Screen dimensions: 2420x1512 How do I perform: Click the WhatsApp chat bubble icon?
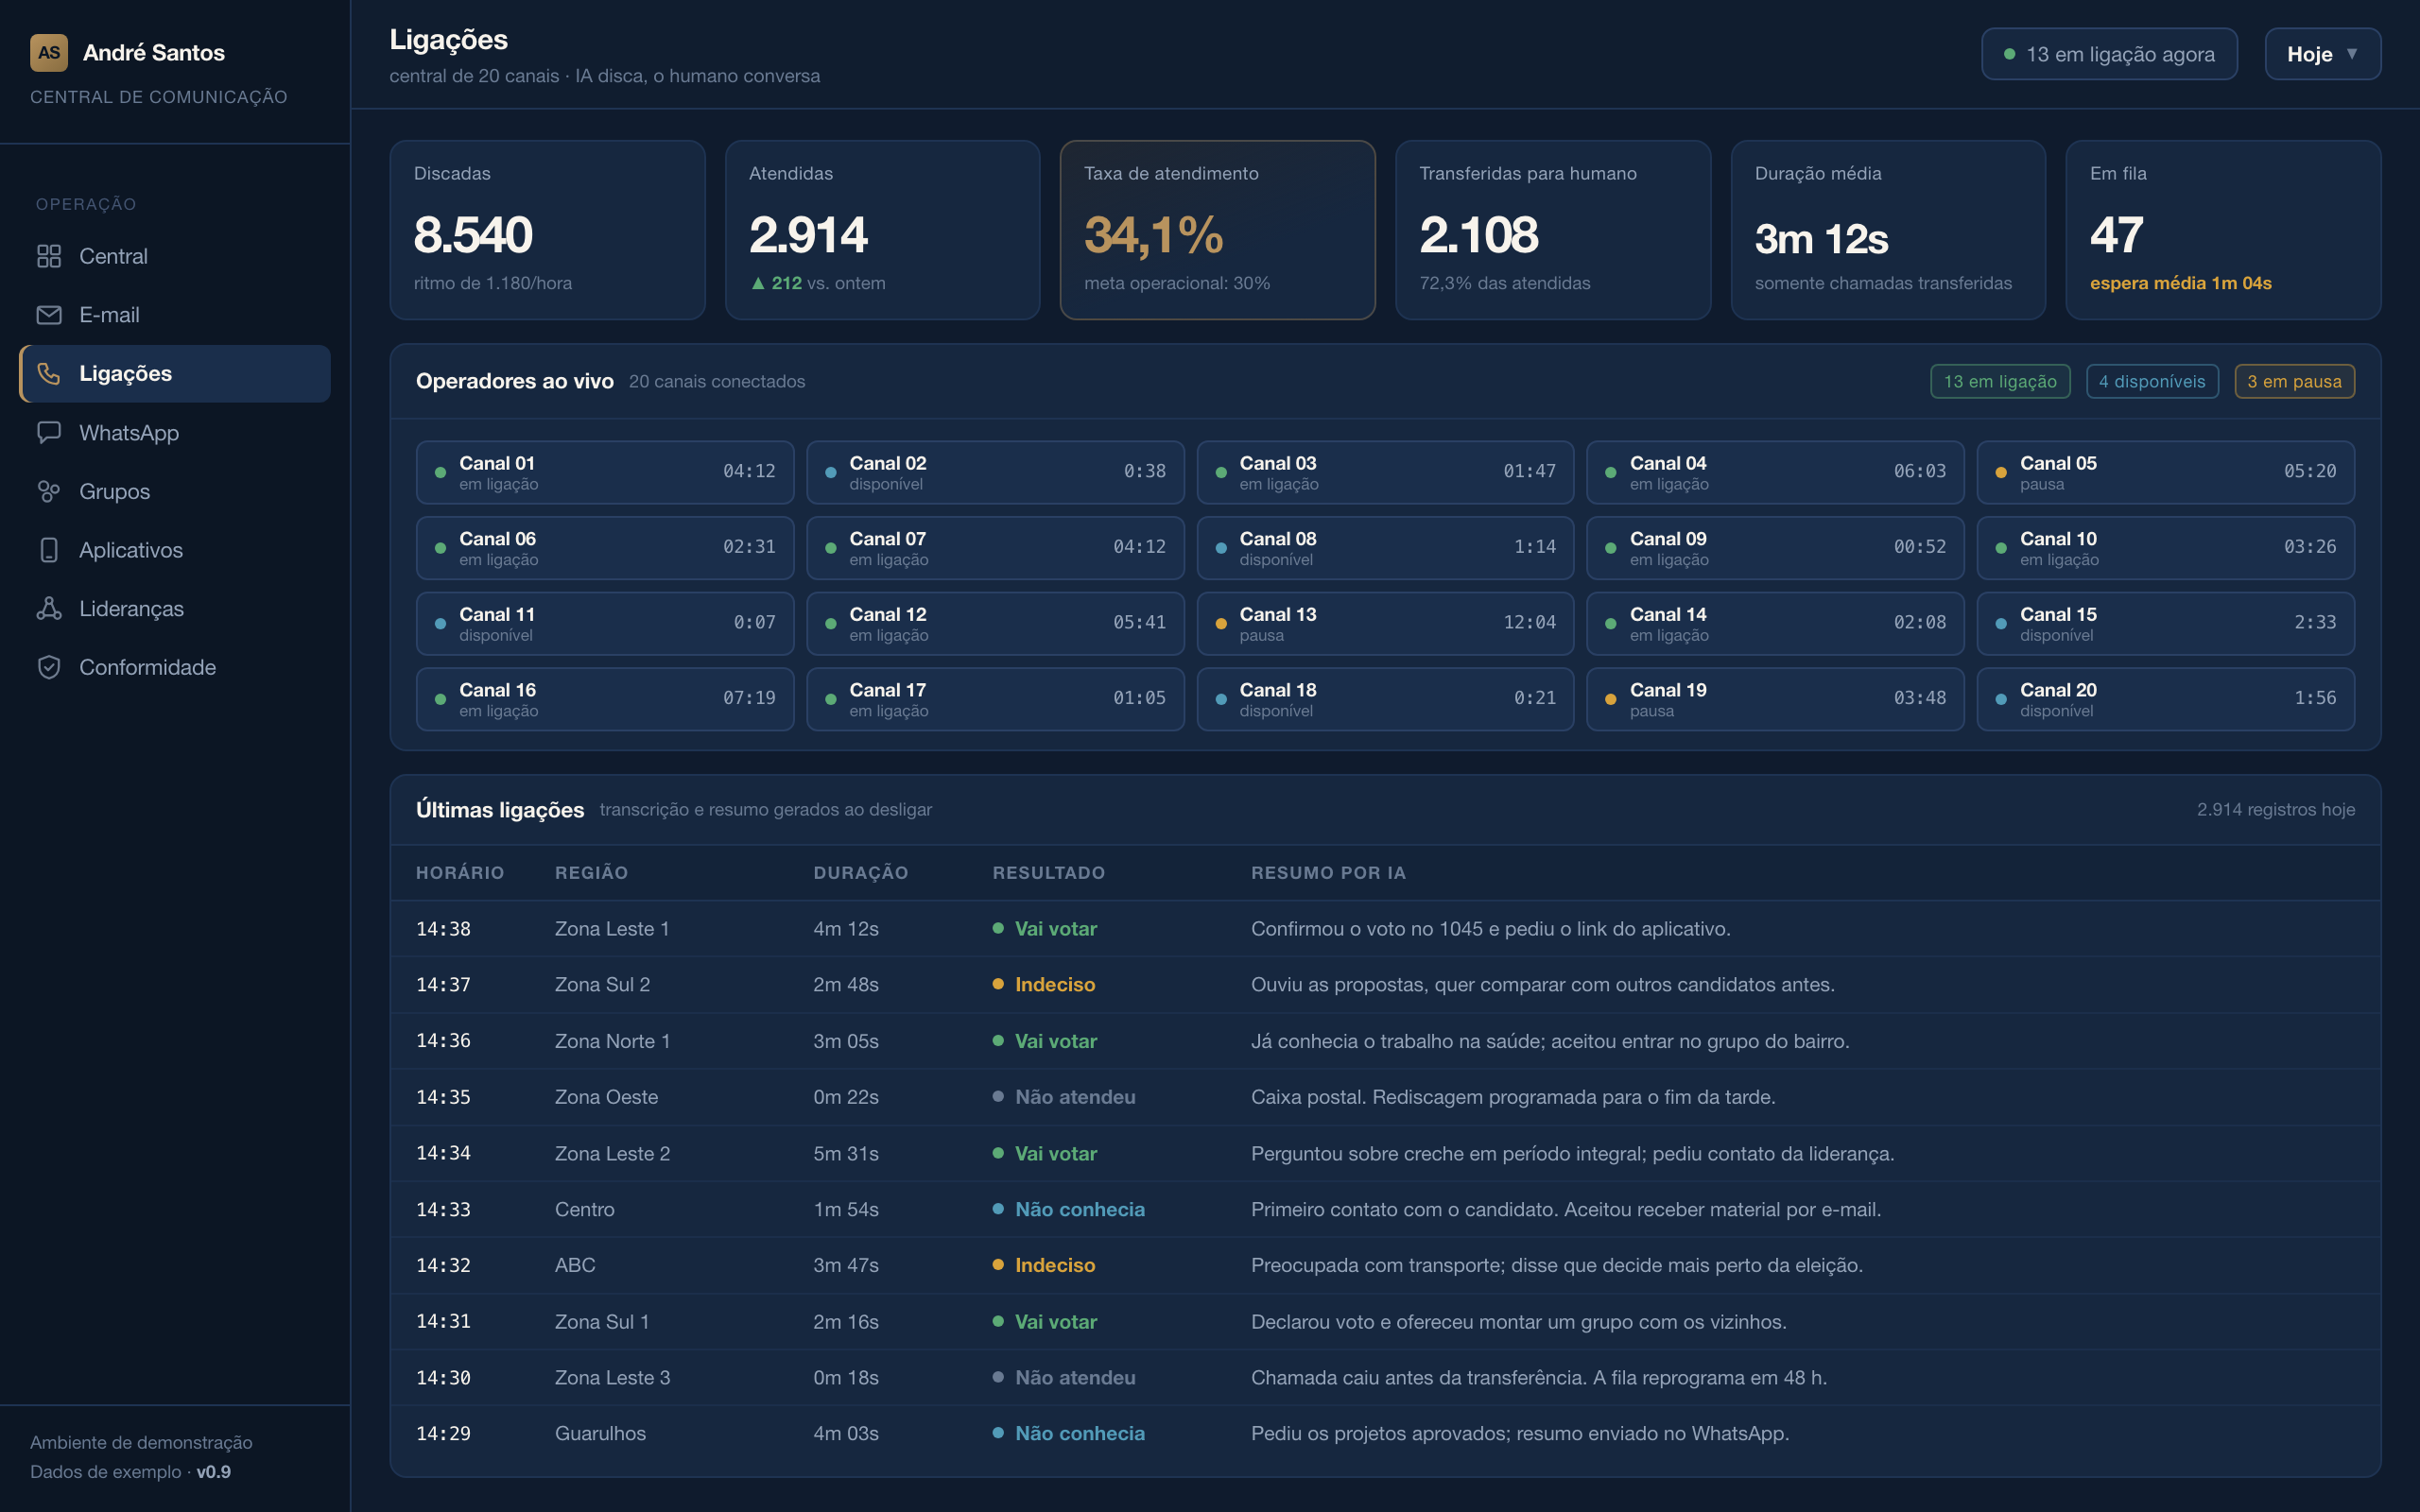(x=49, y=432)
